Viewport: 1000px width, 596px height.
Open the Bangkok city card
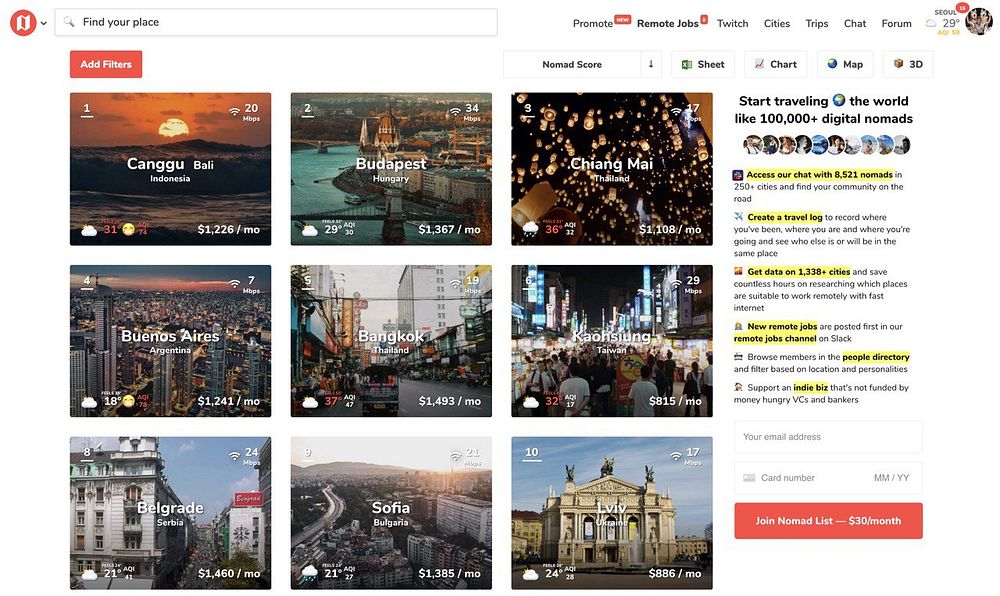(391, 341)
